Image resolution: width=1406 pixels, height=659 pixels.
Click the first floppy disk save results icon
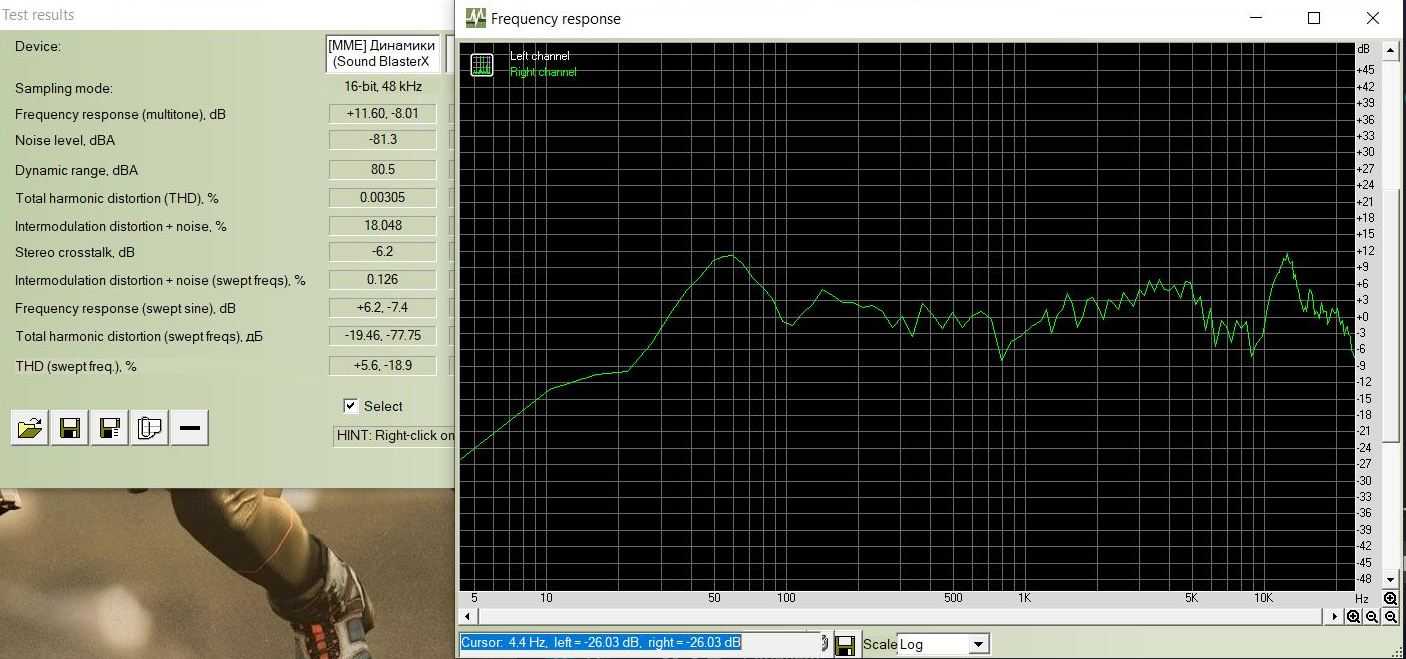click(70, 428)
